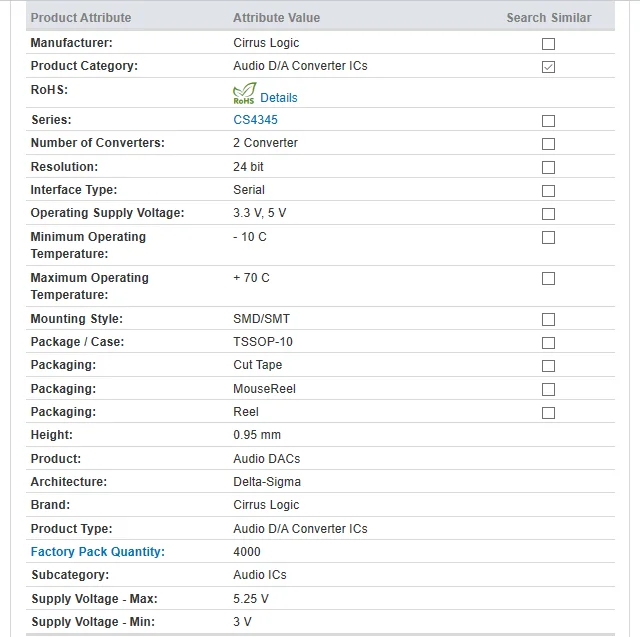640x637 pixels.
Task: Open the RoHS Details link
Action: [x=279, y=98]
